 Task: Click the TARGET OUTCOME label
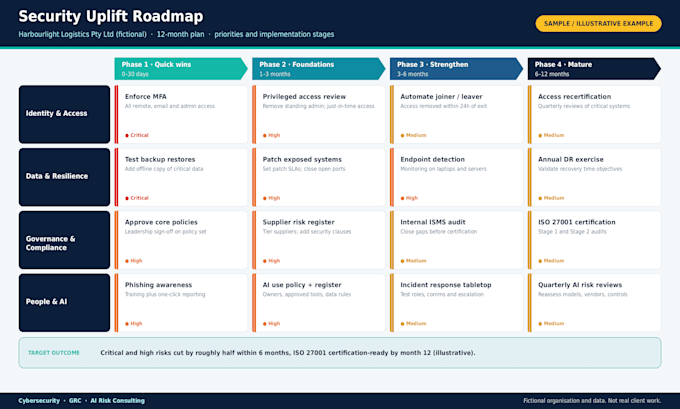coord(54,353)
